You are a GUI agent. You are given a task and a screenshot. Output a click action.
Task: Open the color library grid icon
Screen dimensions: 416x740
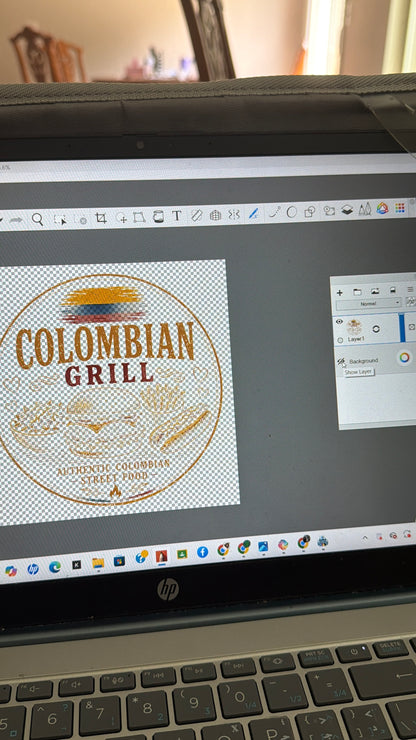400,208
